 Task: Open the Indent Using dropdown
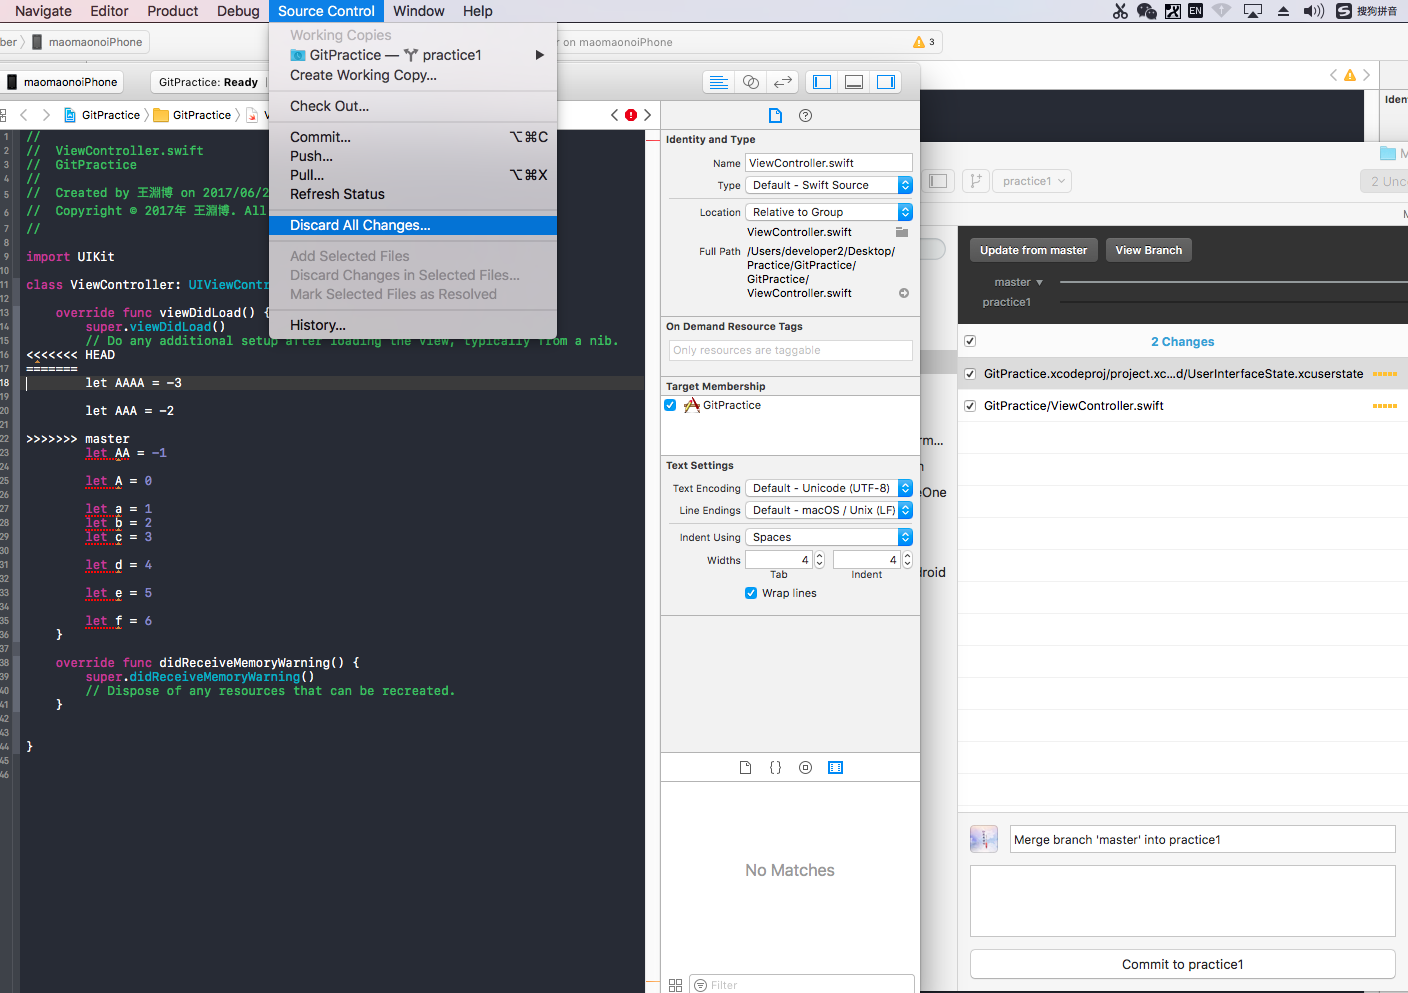tap(829, 537)
